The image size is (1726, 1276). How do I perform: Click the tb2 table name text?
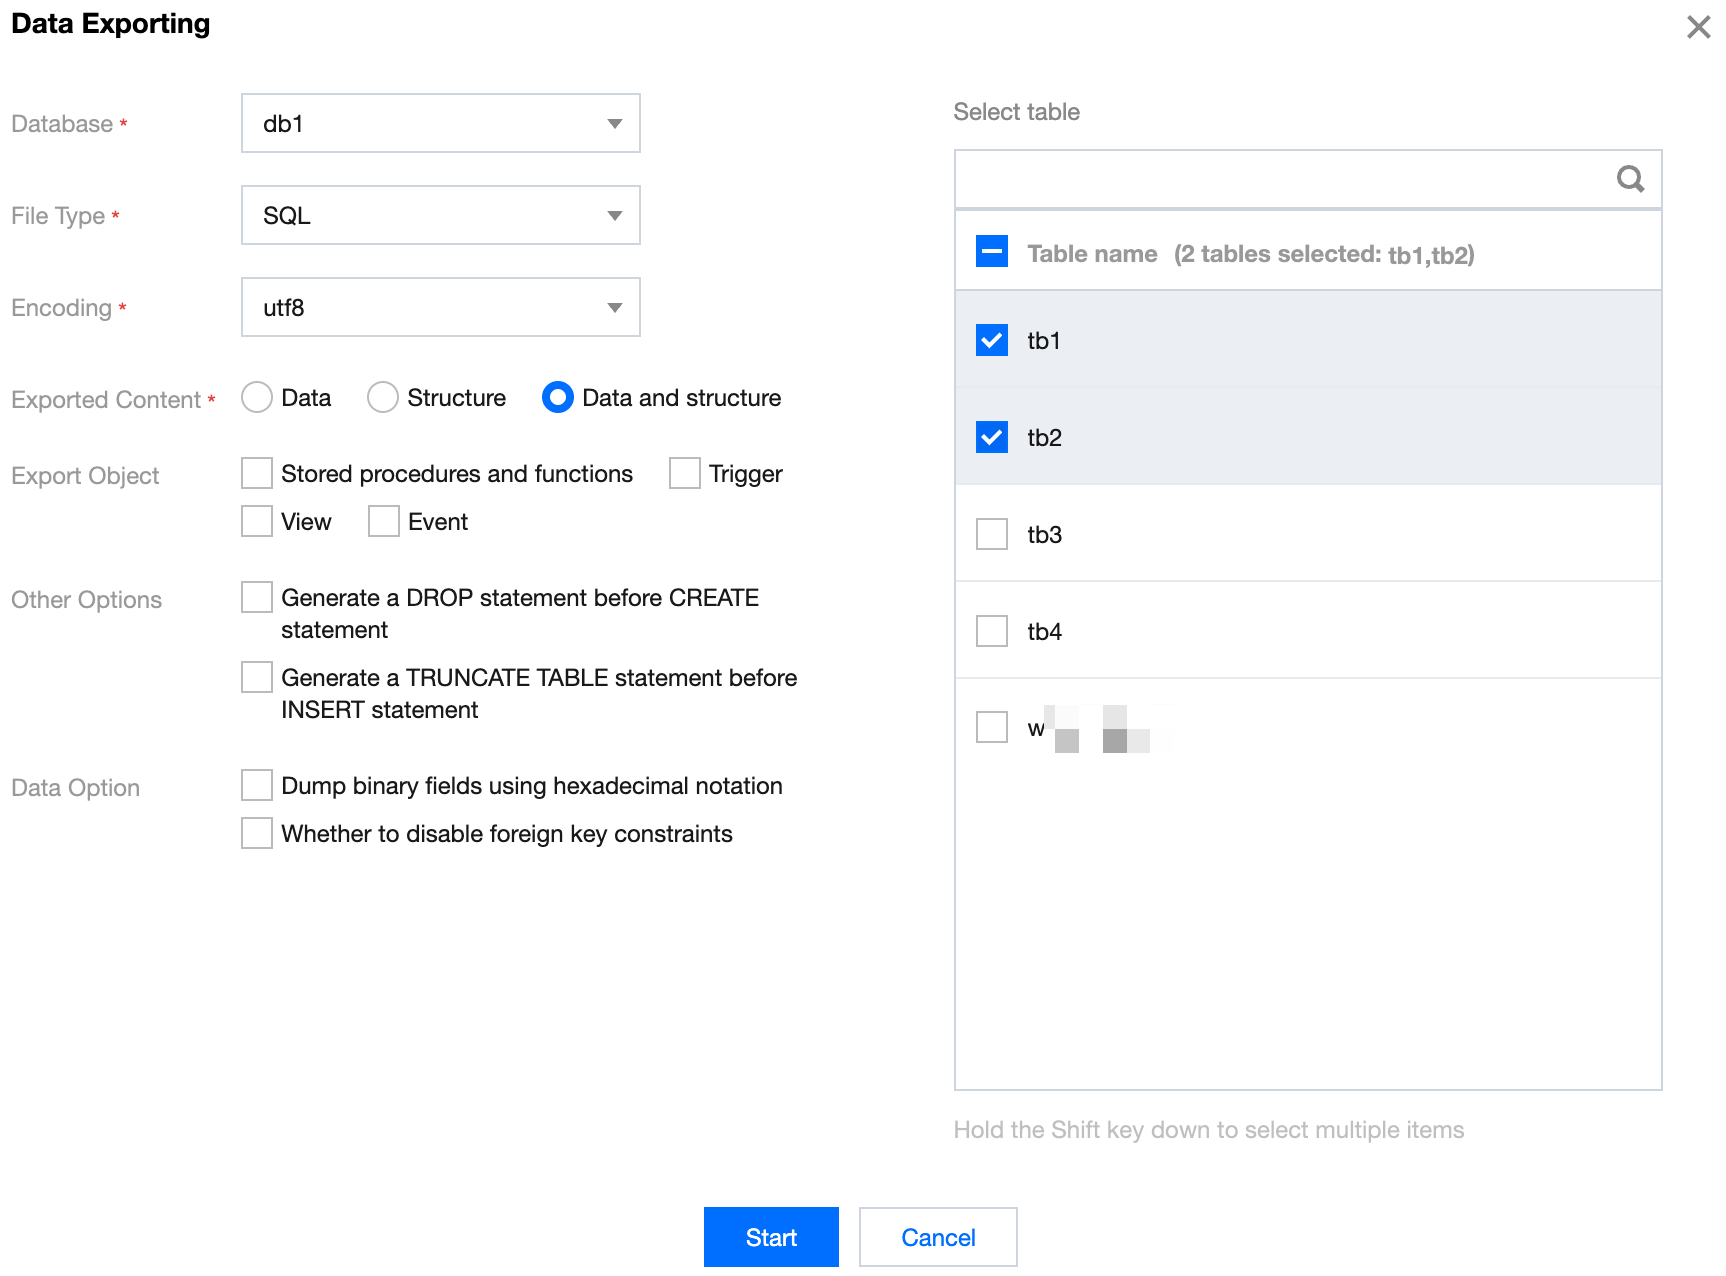click(1044, 438)
